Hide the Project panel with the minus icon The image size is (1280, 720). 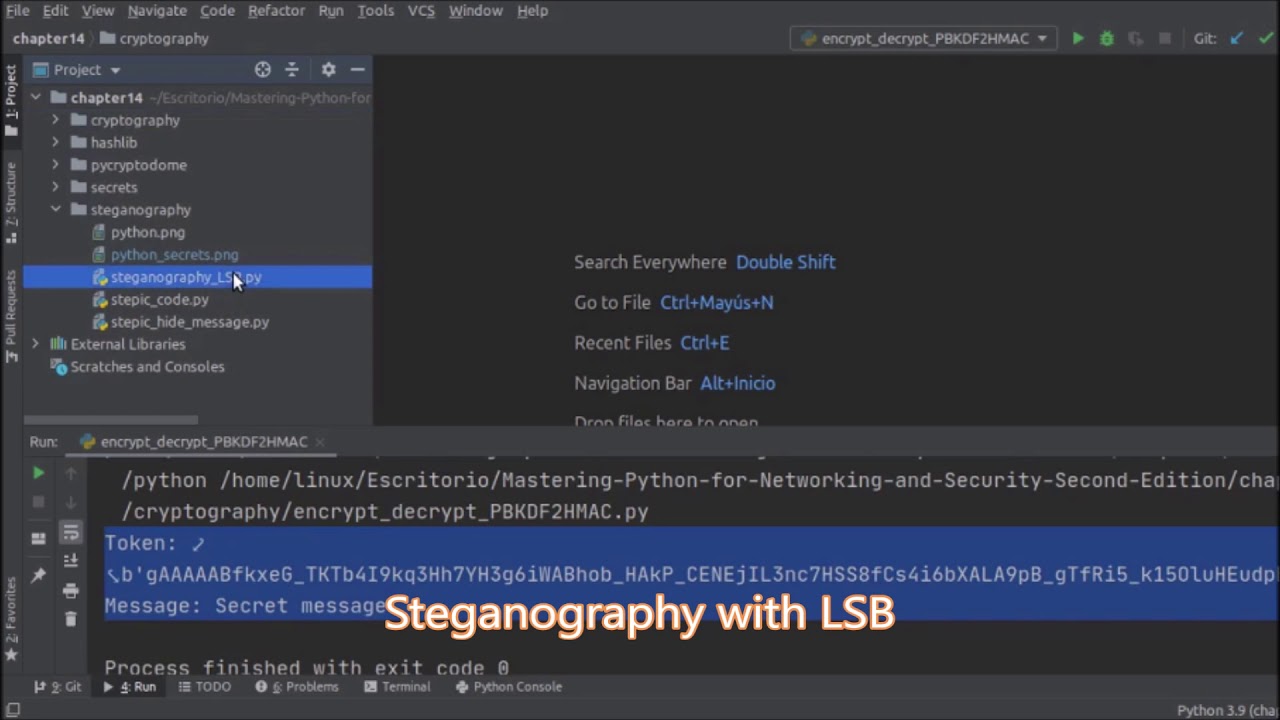tap(357, 69)
